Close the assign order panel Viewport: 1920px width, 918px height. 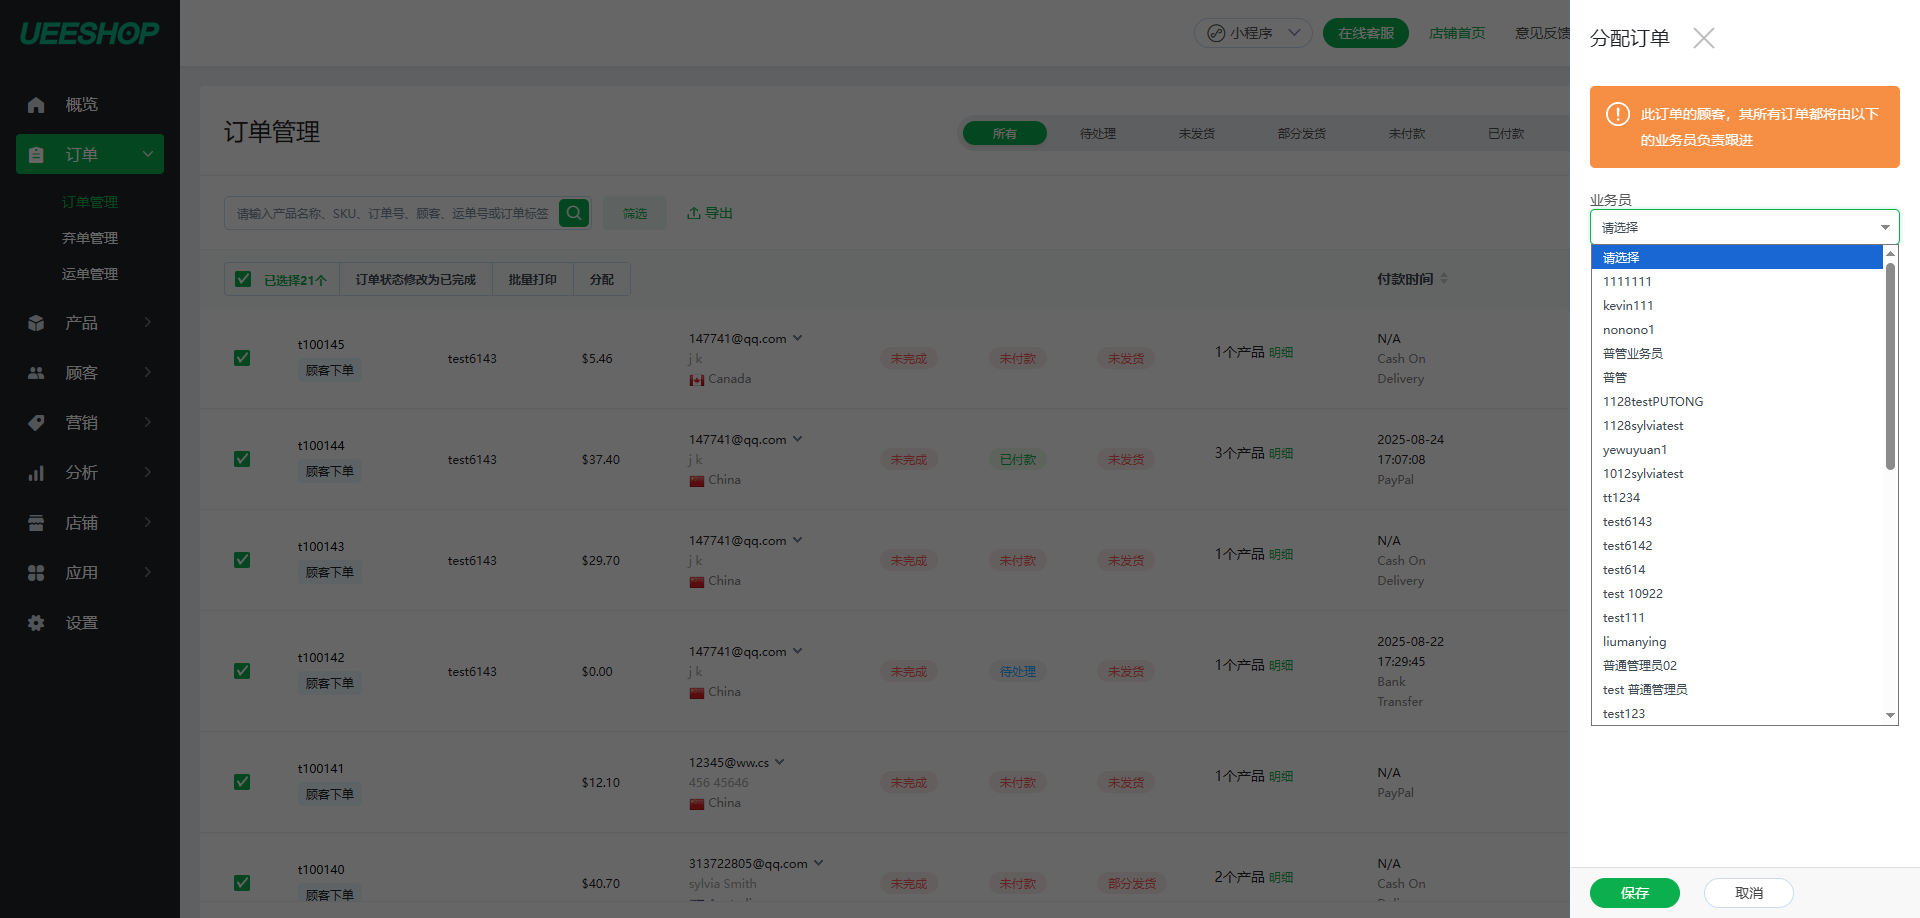(1704, 38)
